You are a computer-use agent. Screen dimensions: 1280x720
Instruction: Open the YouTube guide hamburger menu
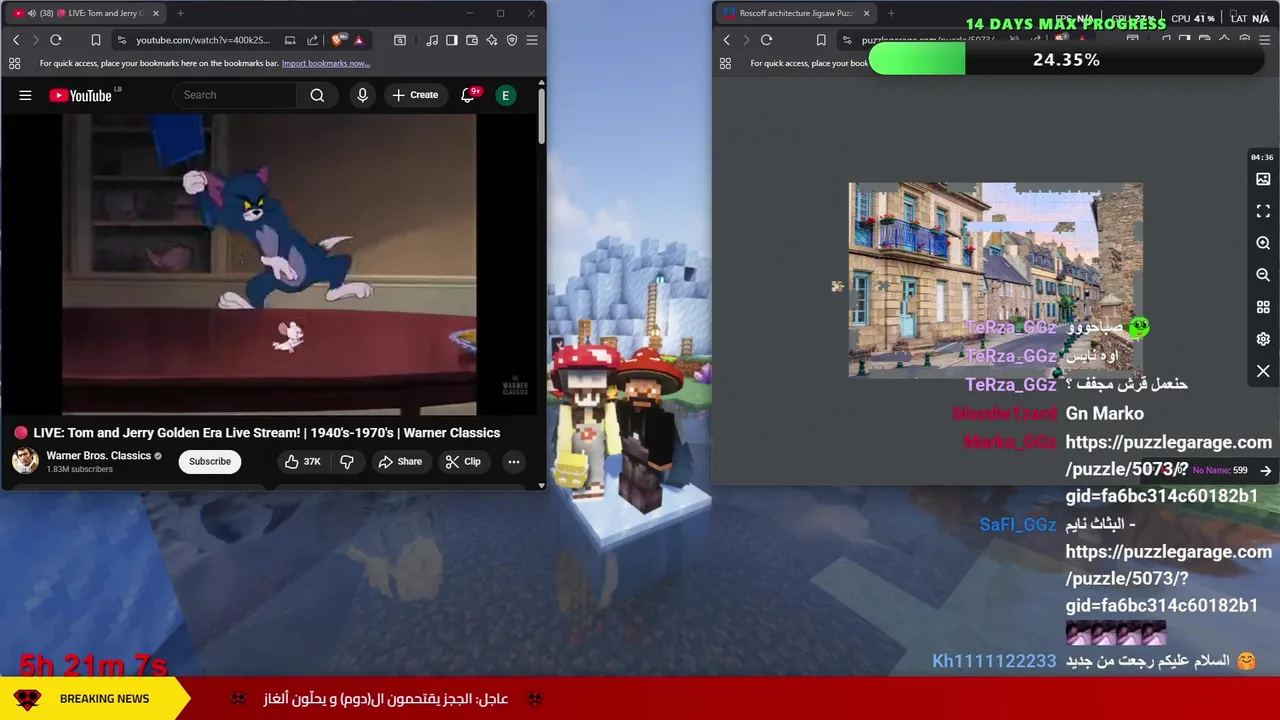tap(25, 95)
